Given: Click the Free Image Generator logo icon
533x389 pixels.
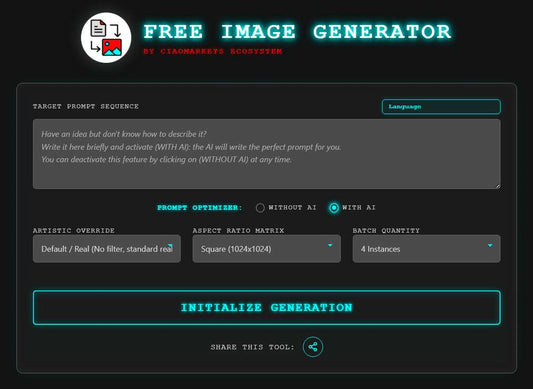Looking at the screenshot, I should pos(106,38).
